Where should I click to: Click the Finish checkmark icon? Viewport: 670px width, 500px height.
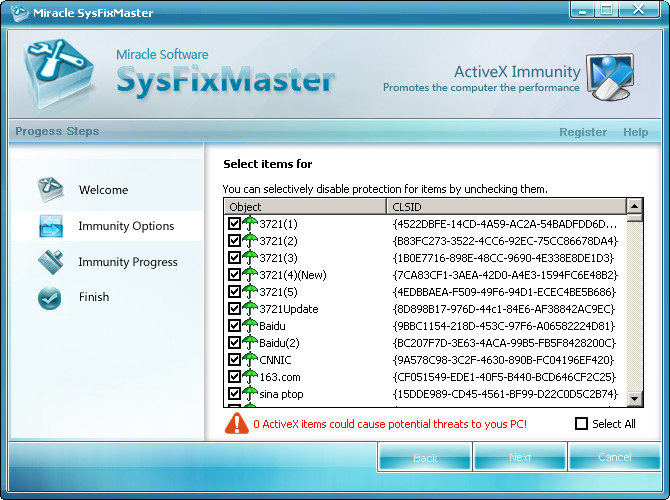point(50,298)
